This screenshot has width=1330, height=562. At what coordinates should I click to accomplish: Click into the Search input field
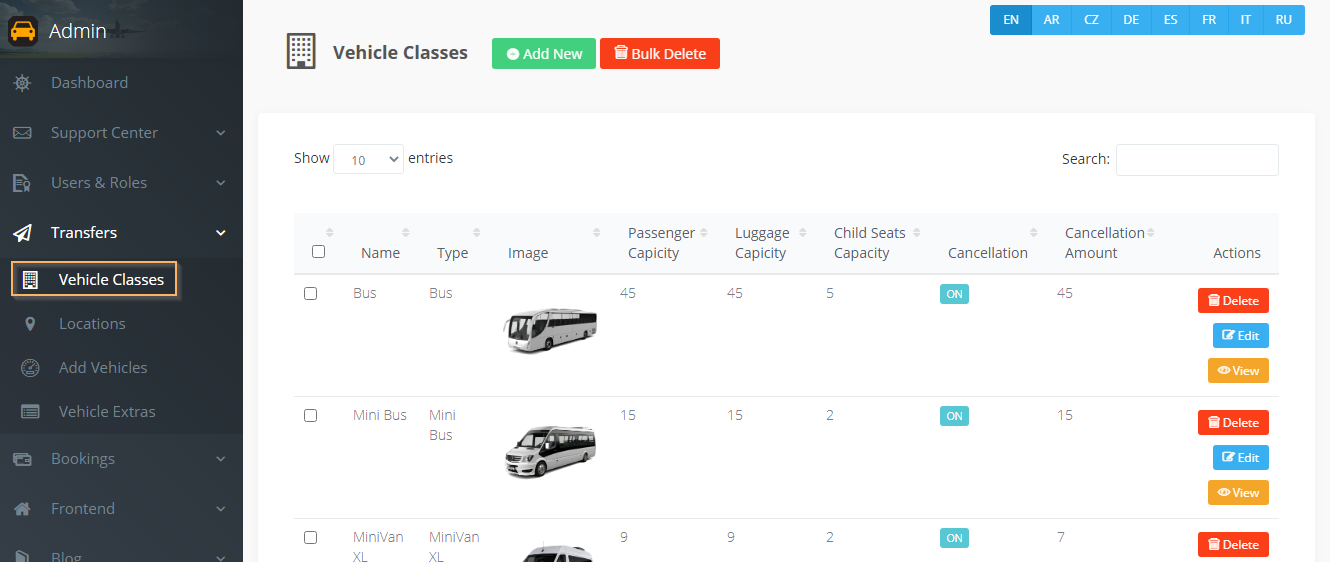pos(1196,160)
